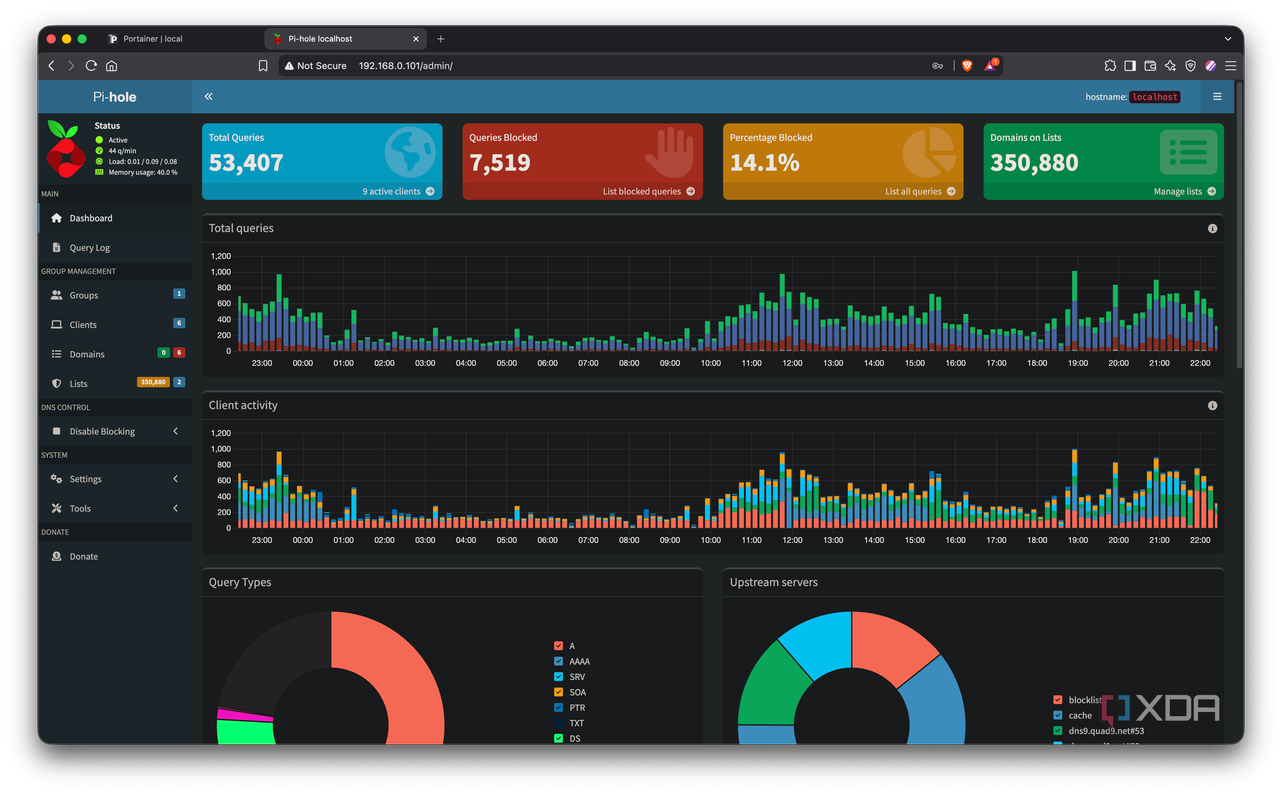This screenshot has width=1282, height=794.
Task: Bookmark this page
Action: click(263, 66)
